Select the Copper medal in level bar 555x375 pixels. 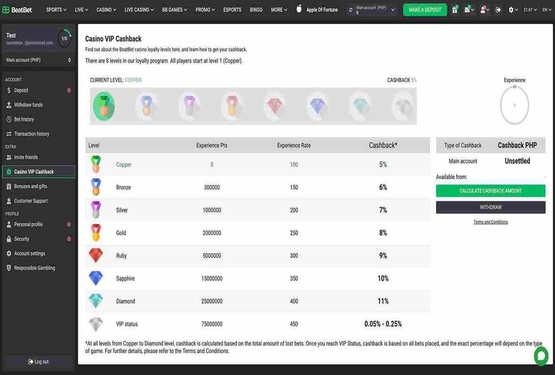104,106
